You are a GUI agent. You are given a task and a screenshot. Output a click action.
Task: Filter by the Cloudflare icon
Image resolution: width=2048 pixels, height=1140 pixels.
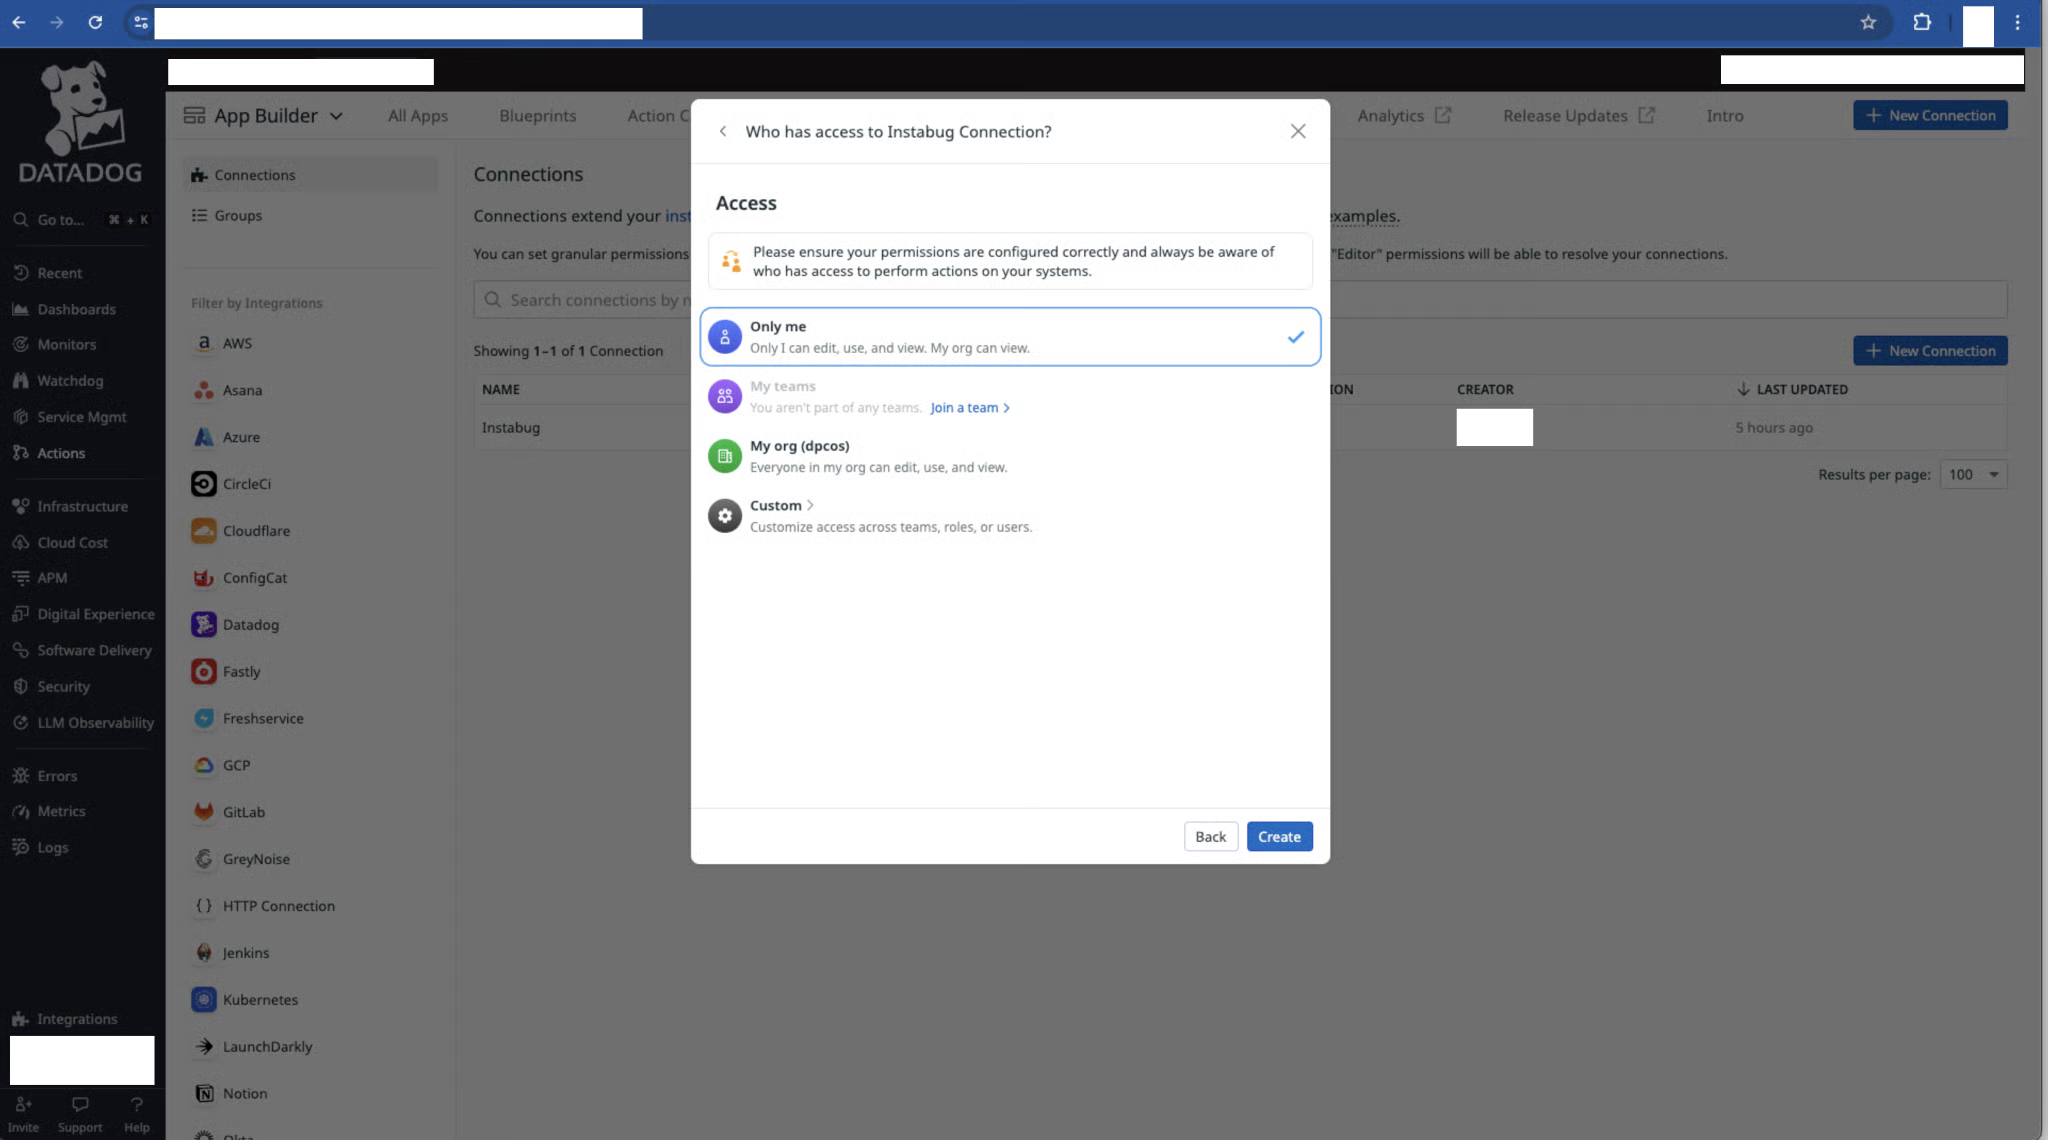tap(204, 531)
